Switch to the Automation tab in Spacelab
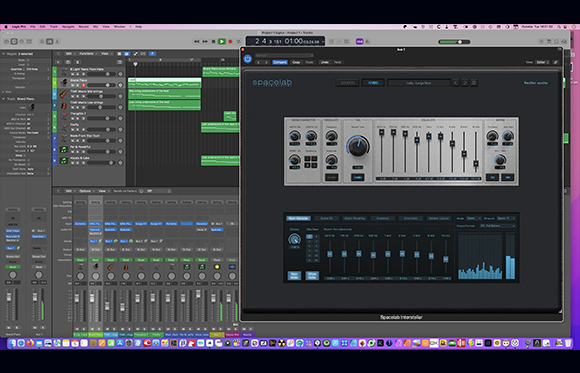Screen dimensions: 580x373 click(x=411, y=218)
